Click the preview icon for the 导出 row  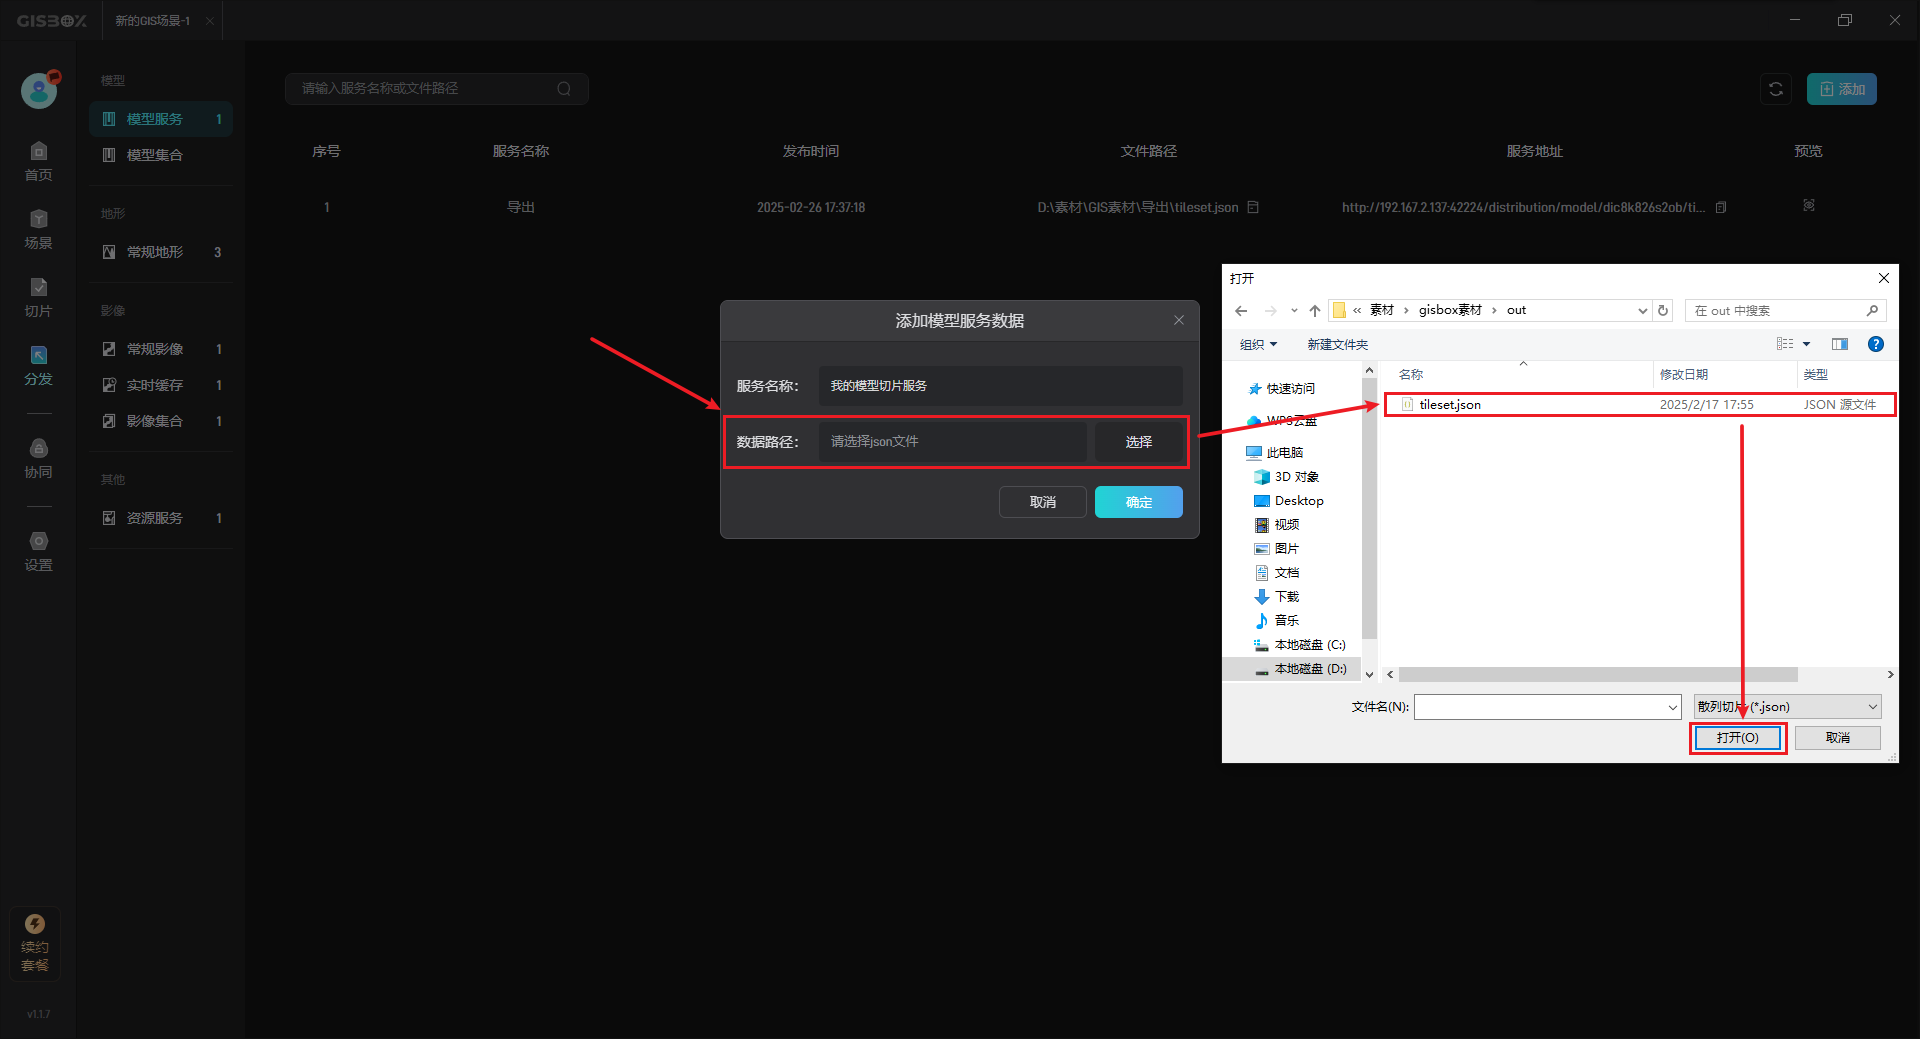pos(1809,205)
